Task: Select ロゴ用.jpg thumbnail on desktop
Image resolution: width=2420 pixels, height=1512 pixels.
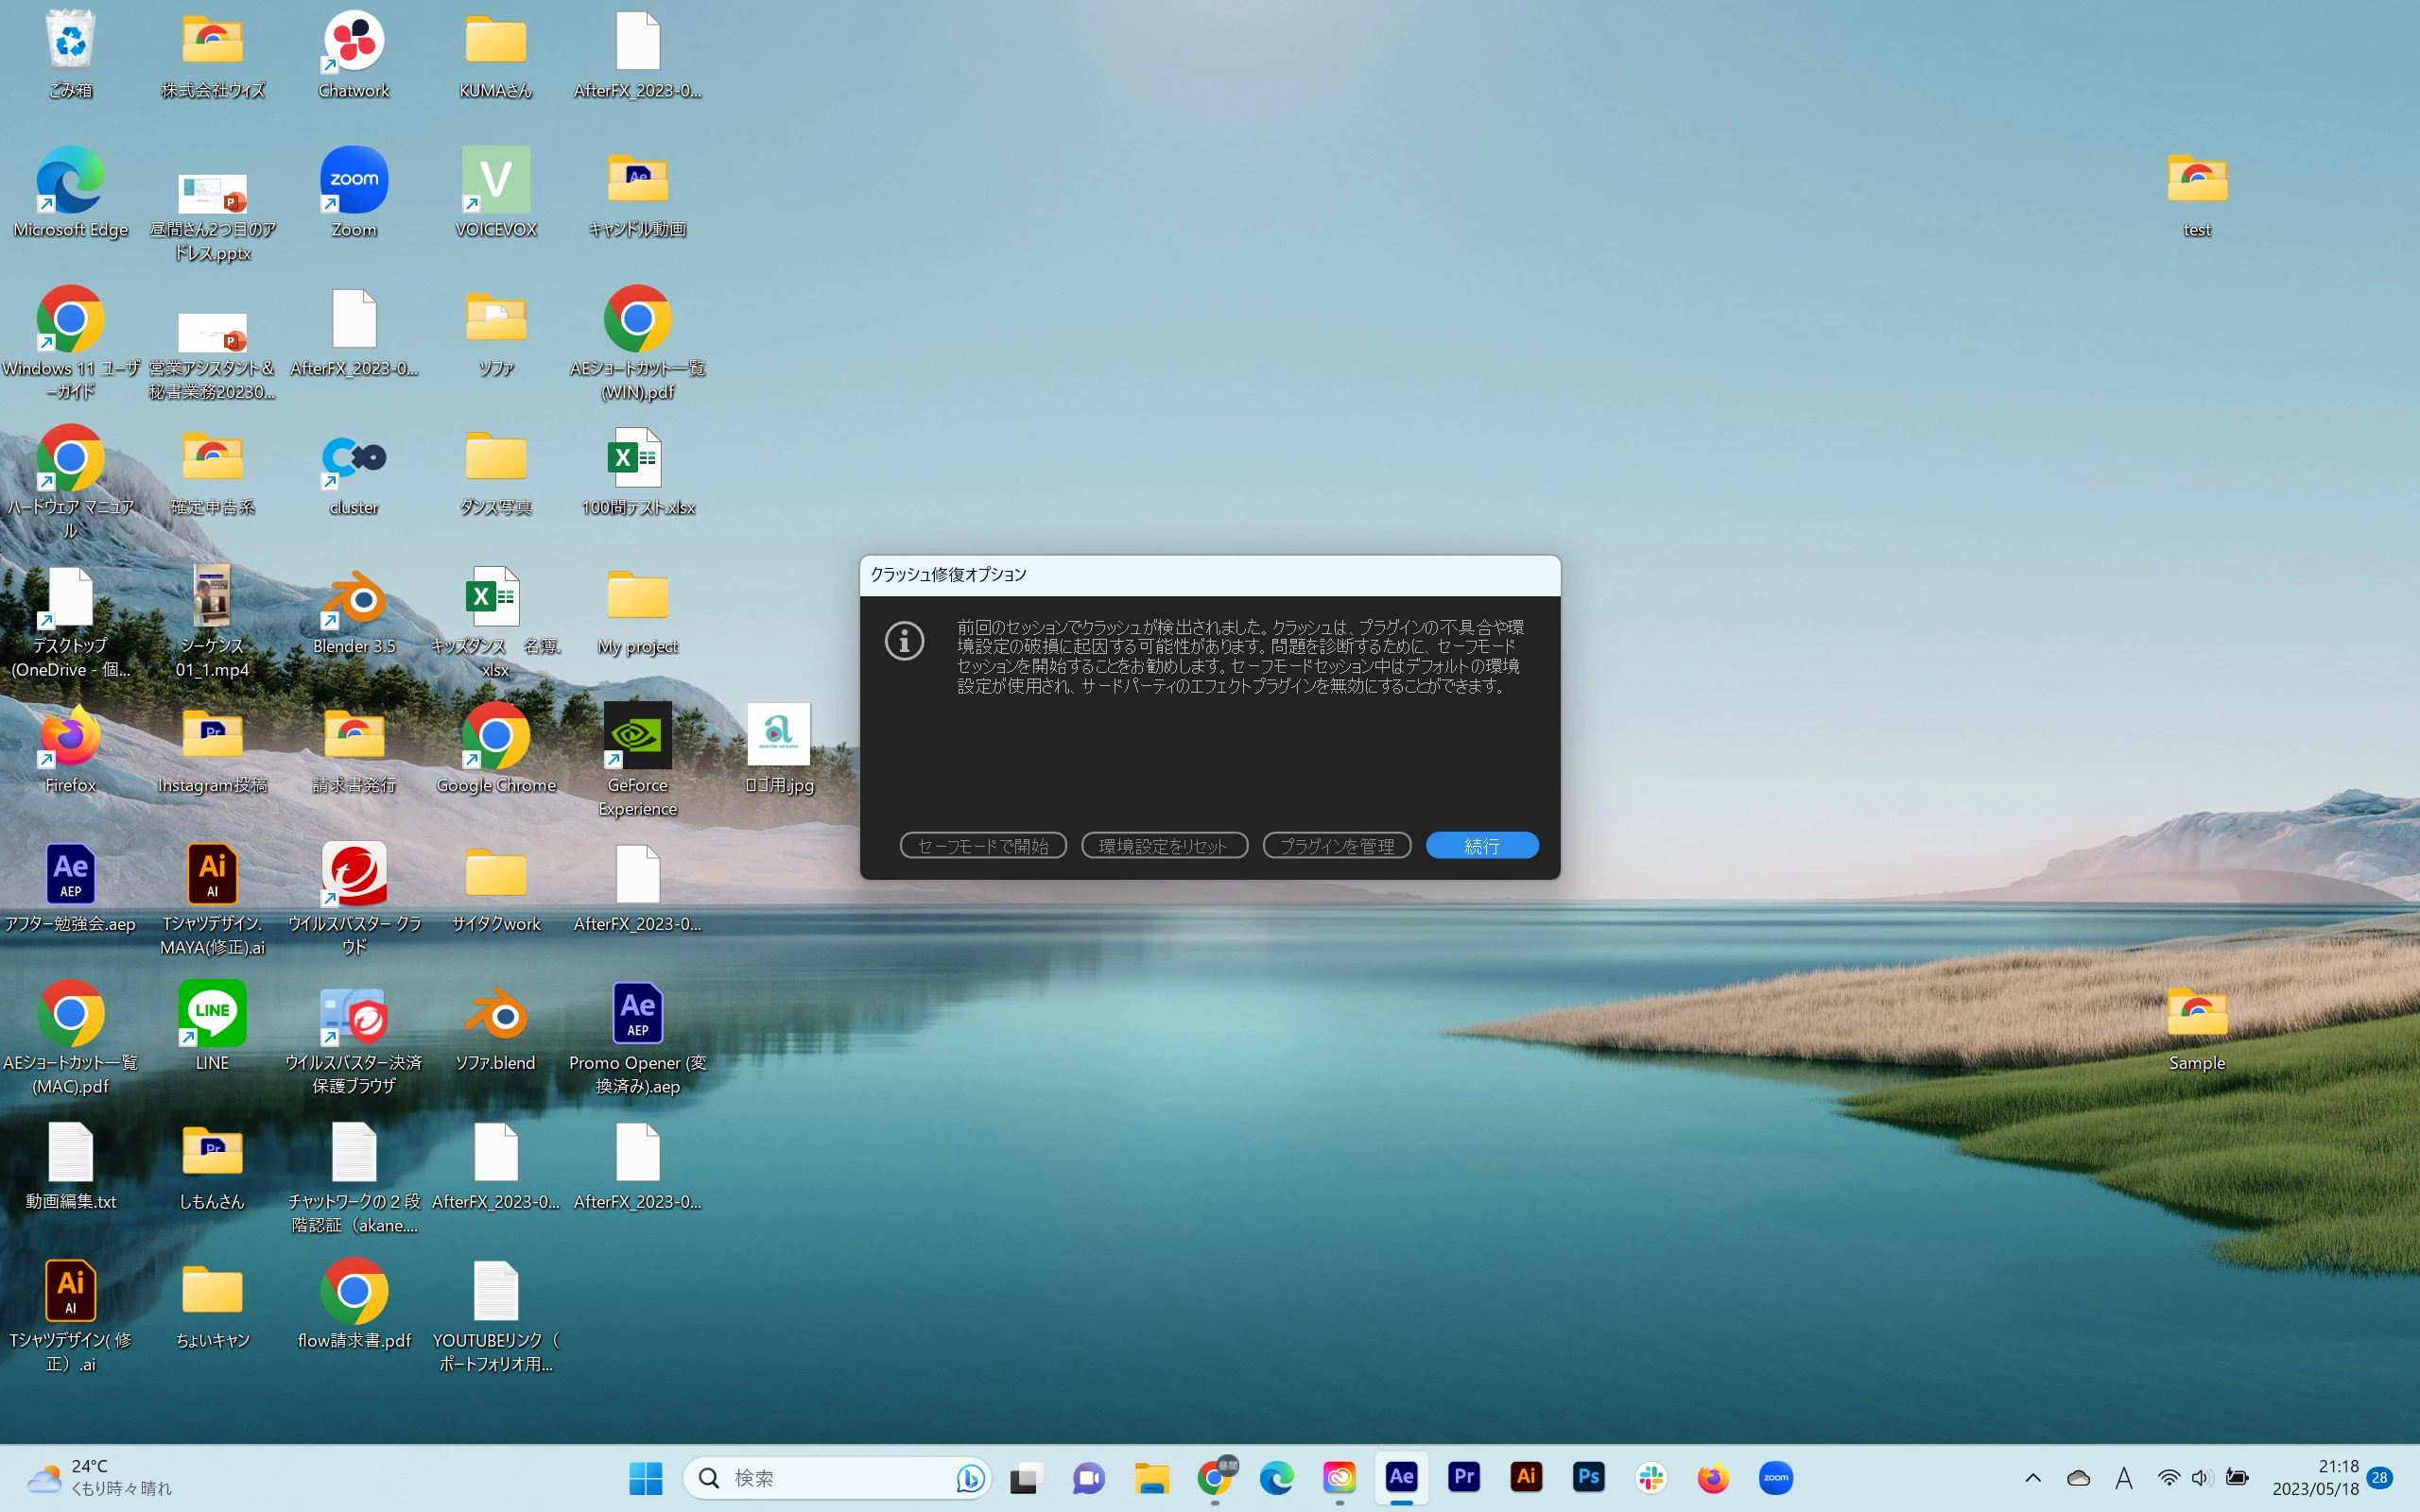Action: (x=778, y=735)
